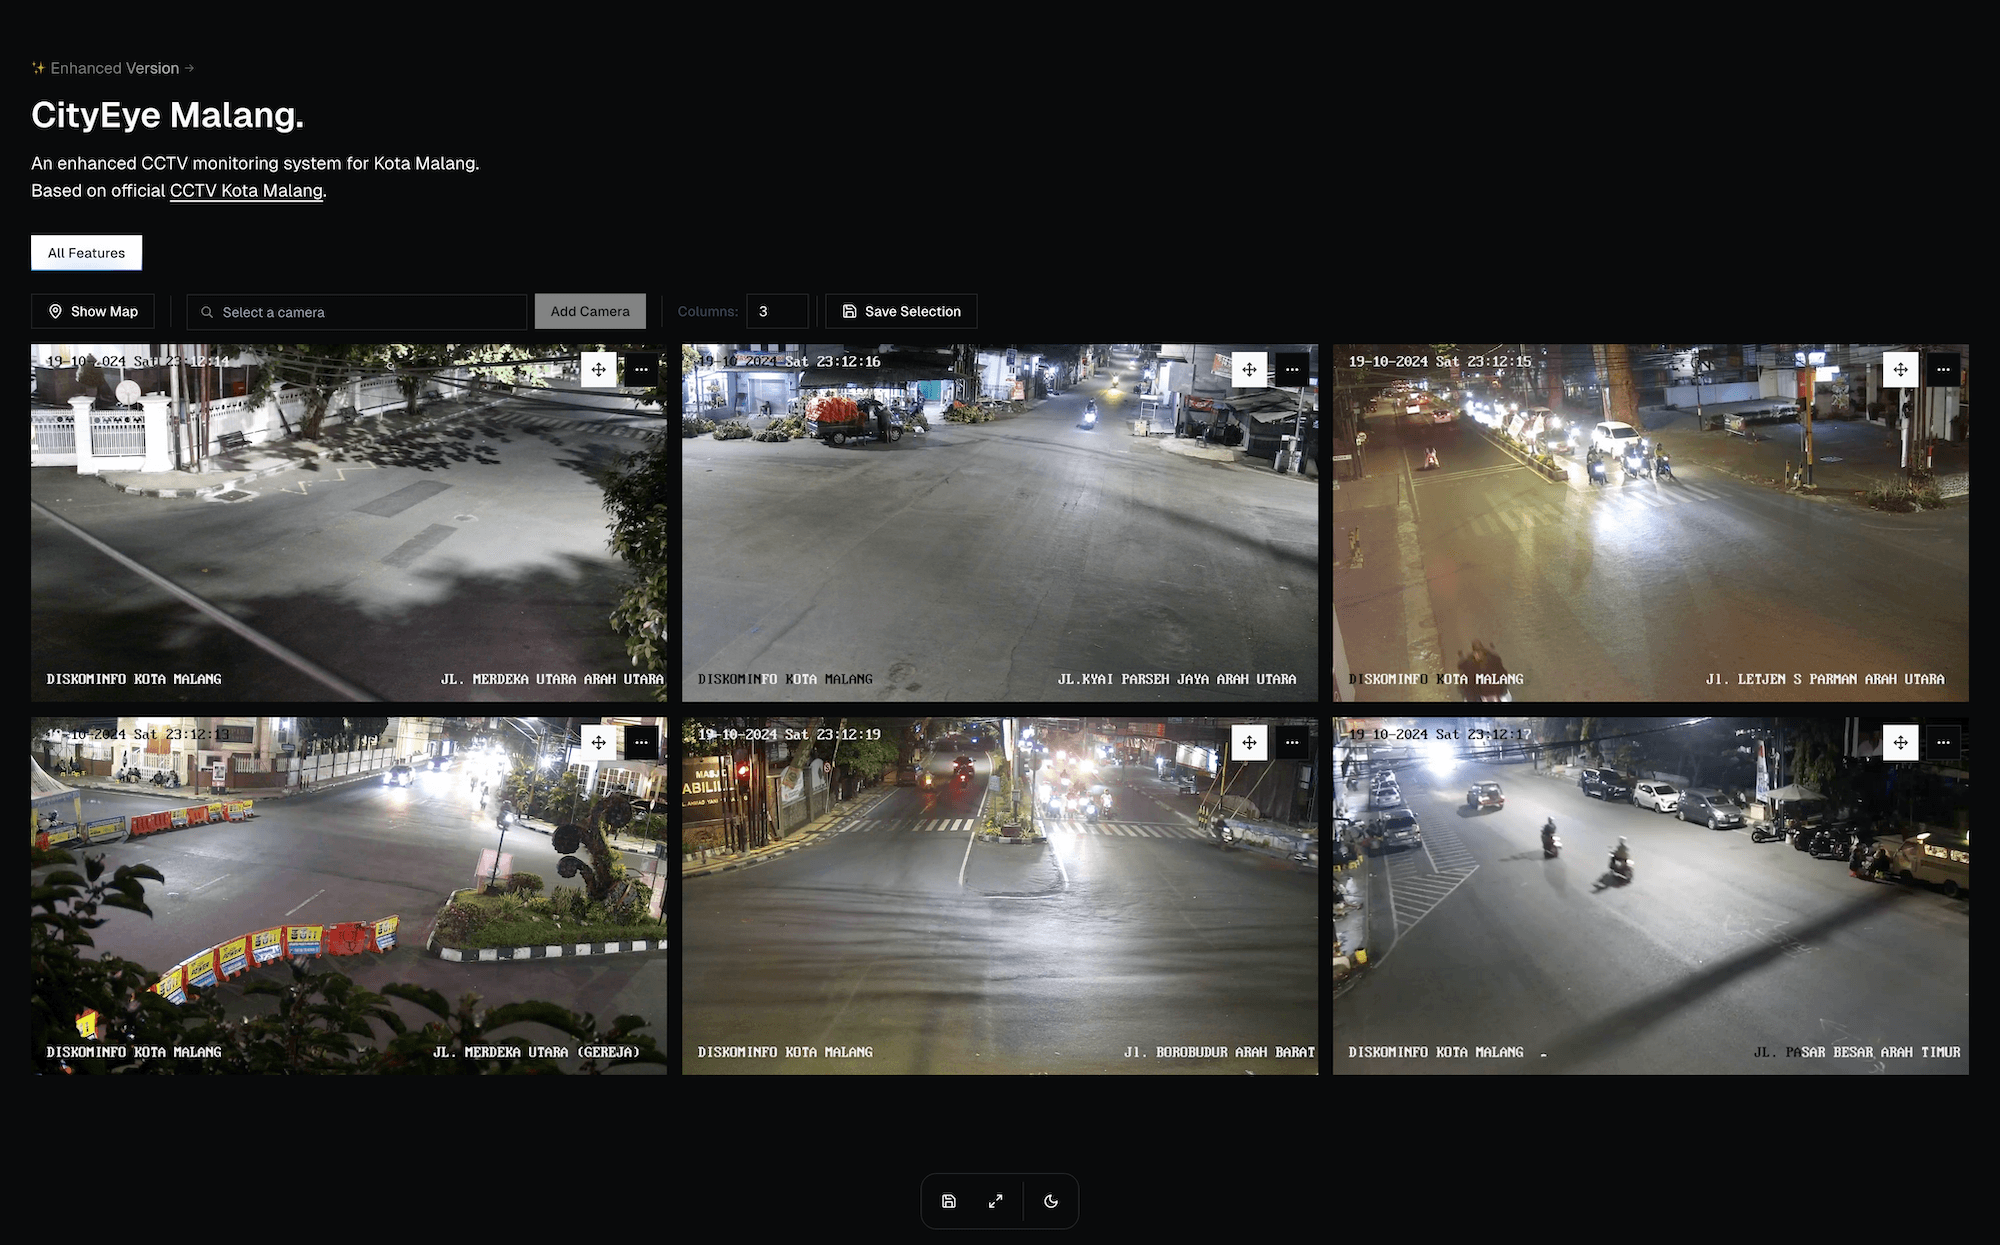Focus the Columns number field
This screenshot has height=1245, width=2000.
pos(777,311)
